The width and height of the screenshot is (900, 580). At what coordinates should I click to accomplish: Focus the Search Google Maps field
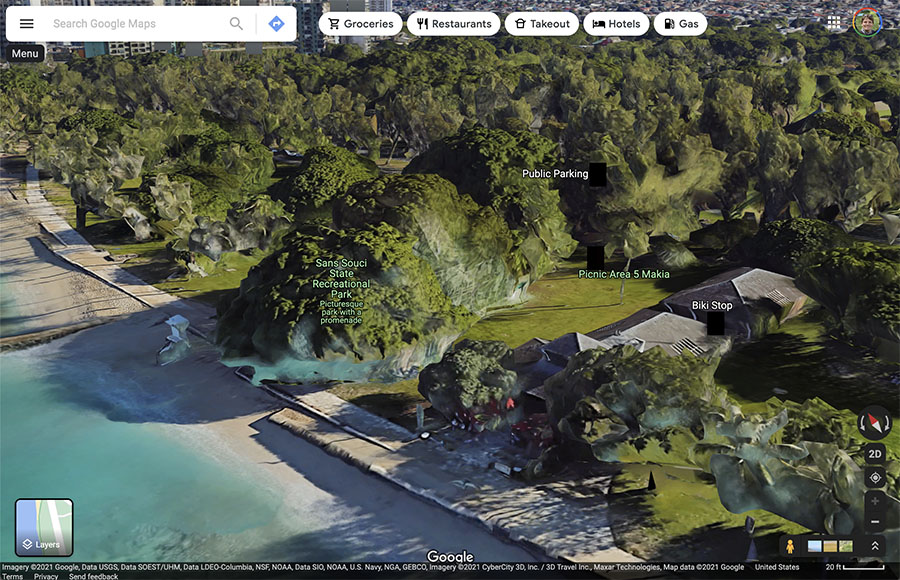(x=135, y=24)
